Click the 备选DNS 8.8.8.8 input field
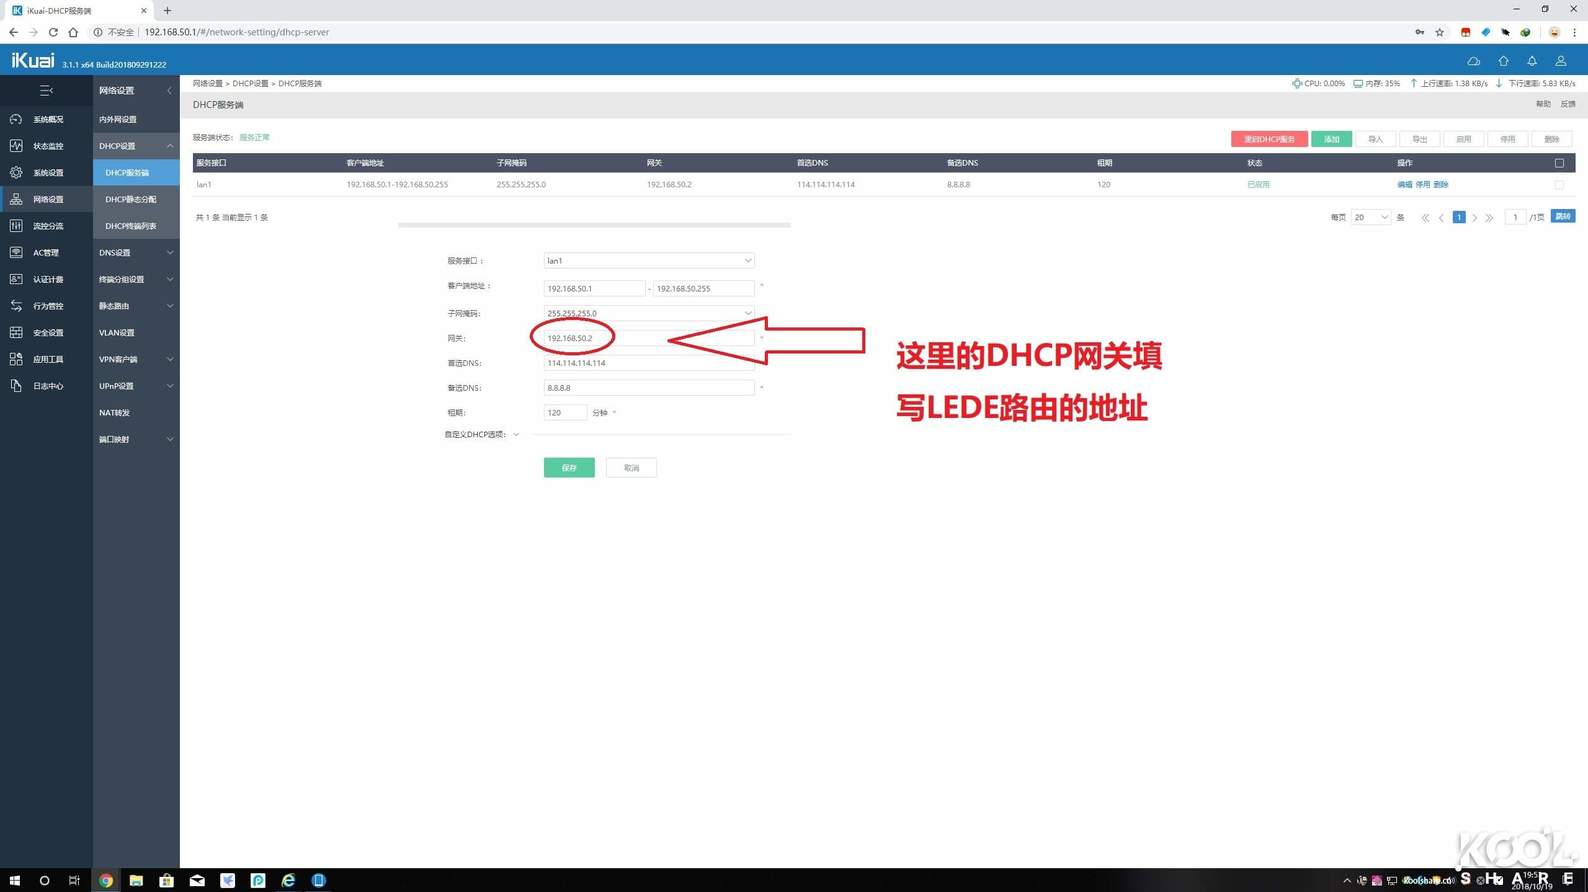1588x892 pixels. [649, 387]
